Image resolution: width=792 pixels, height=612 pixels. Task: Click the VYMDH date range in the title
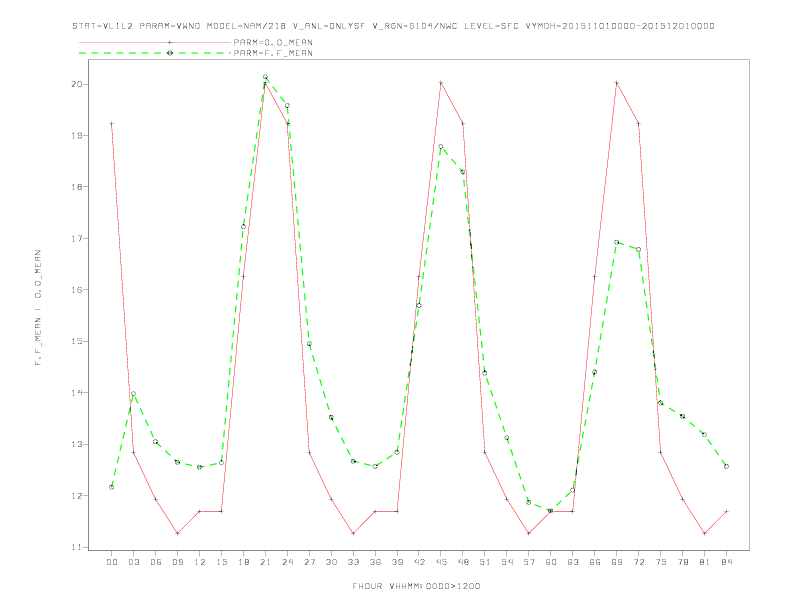pos(620,26)
